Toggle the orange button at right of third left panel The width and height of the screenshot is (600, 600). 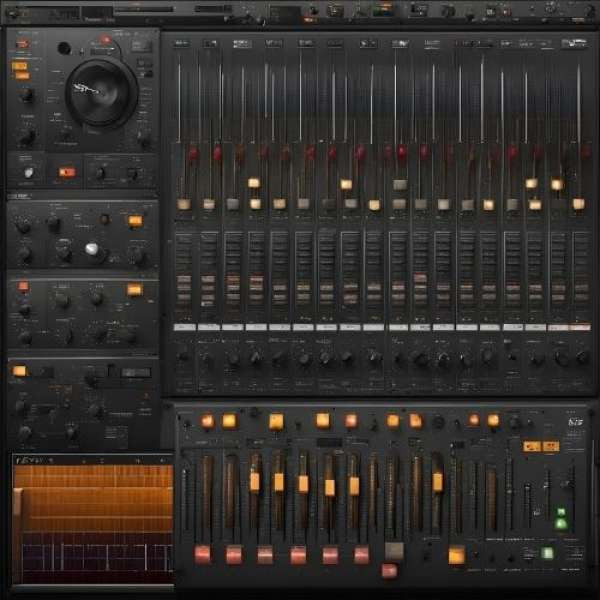134,289
